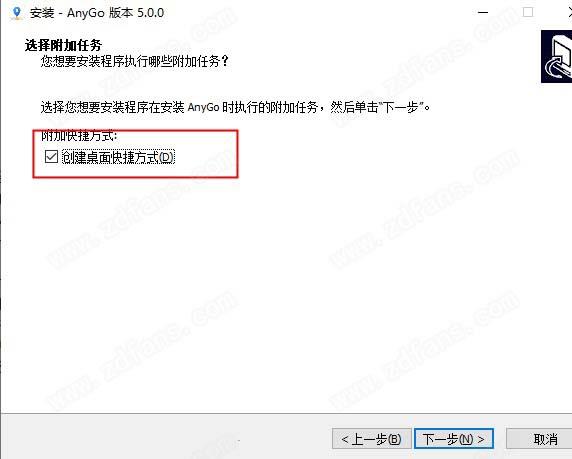Minimize the AnyGo installer window

[483, 12]
